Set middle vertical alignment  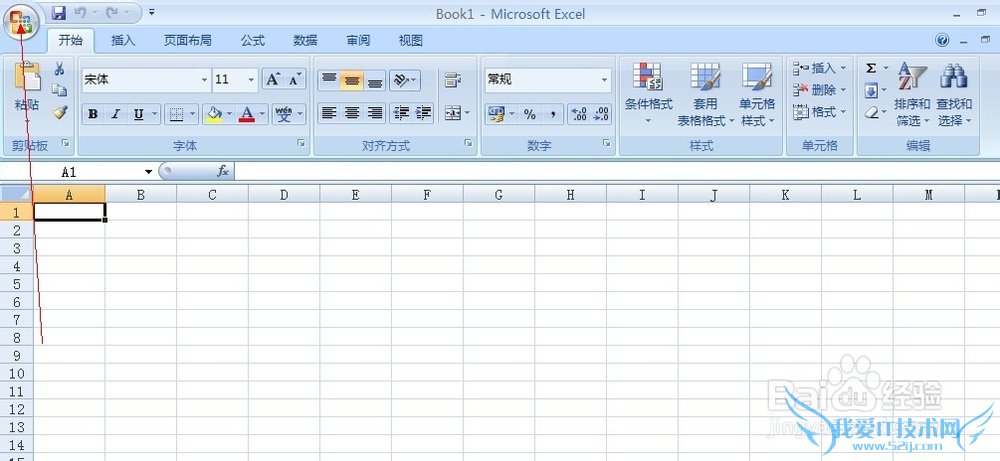[x=351, y=80]
